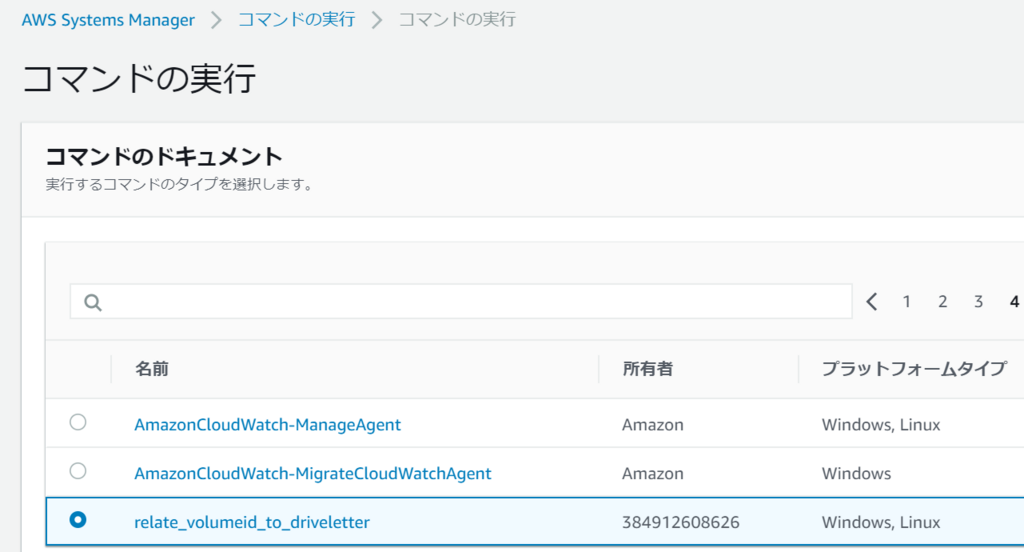Click the 名前 column header
The height and width of the screenshot is (552, 1024).
(152, 369)
